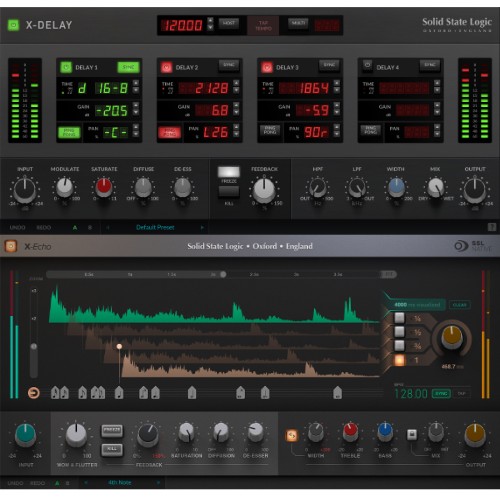Click REDO in the X-Delay bar
The image size is (500, 500).
click(x=43, y=227)
